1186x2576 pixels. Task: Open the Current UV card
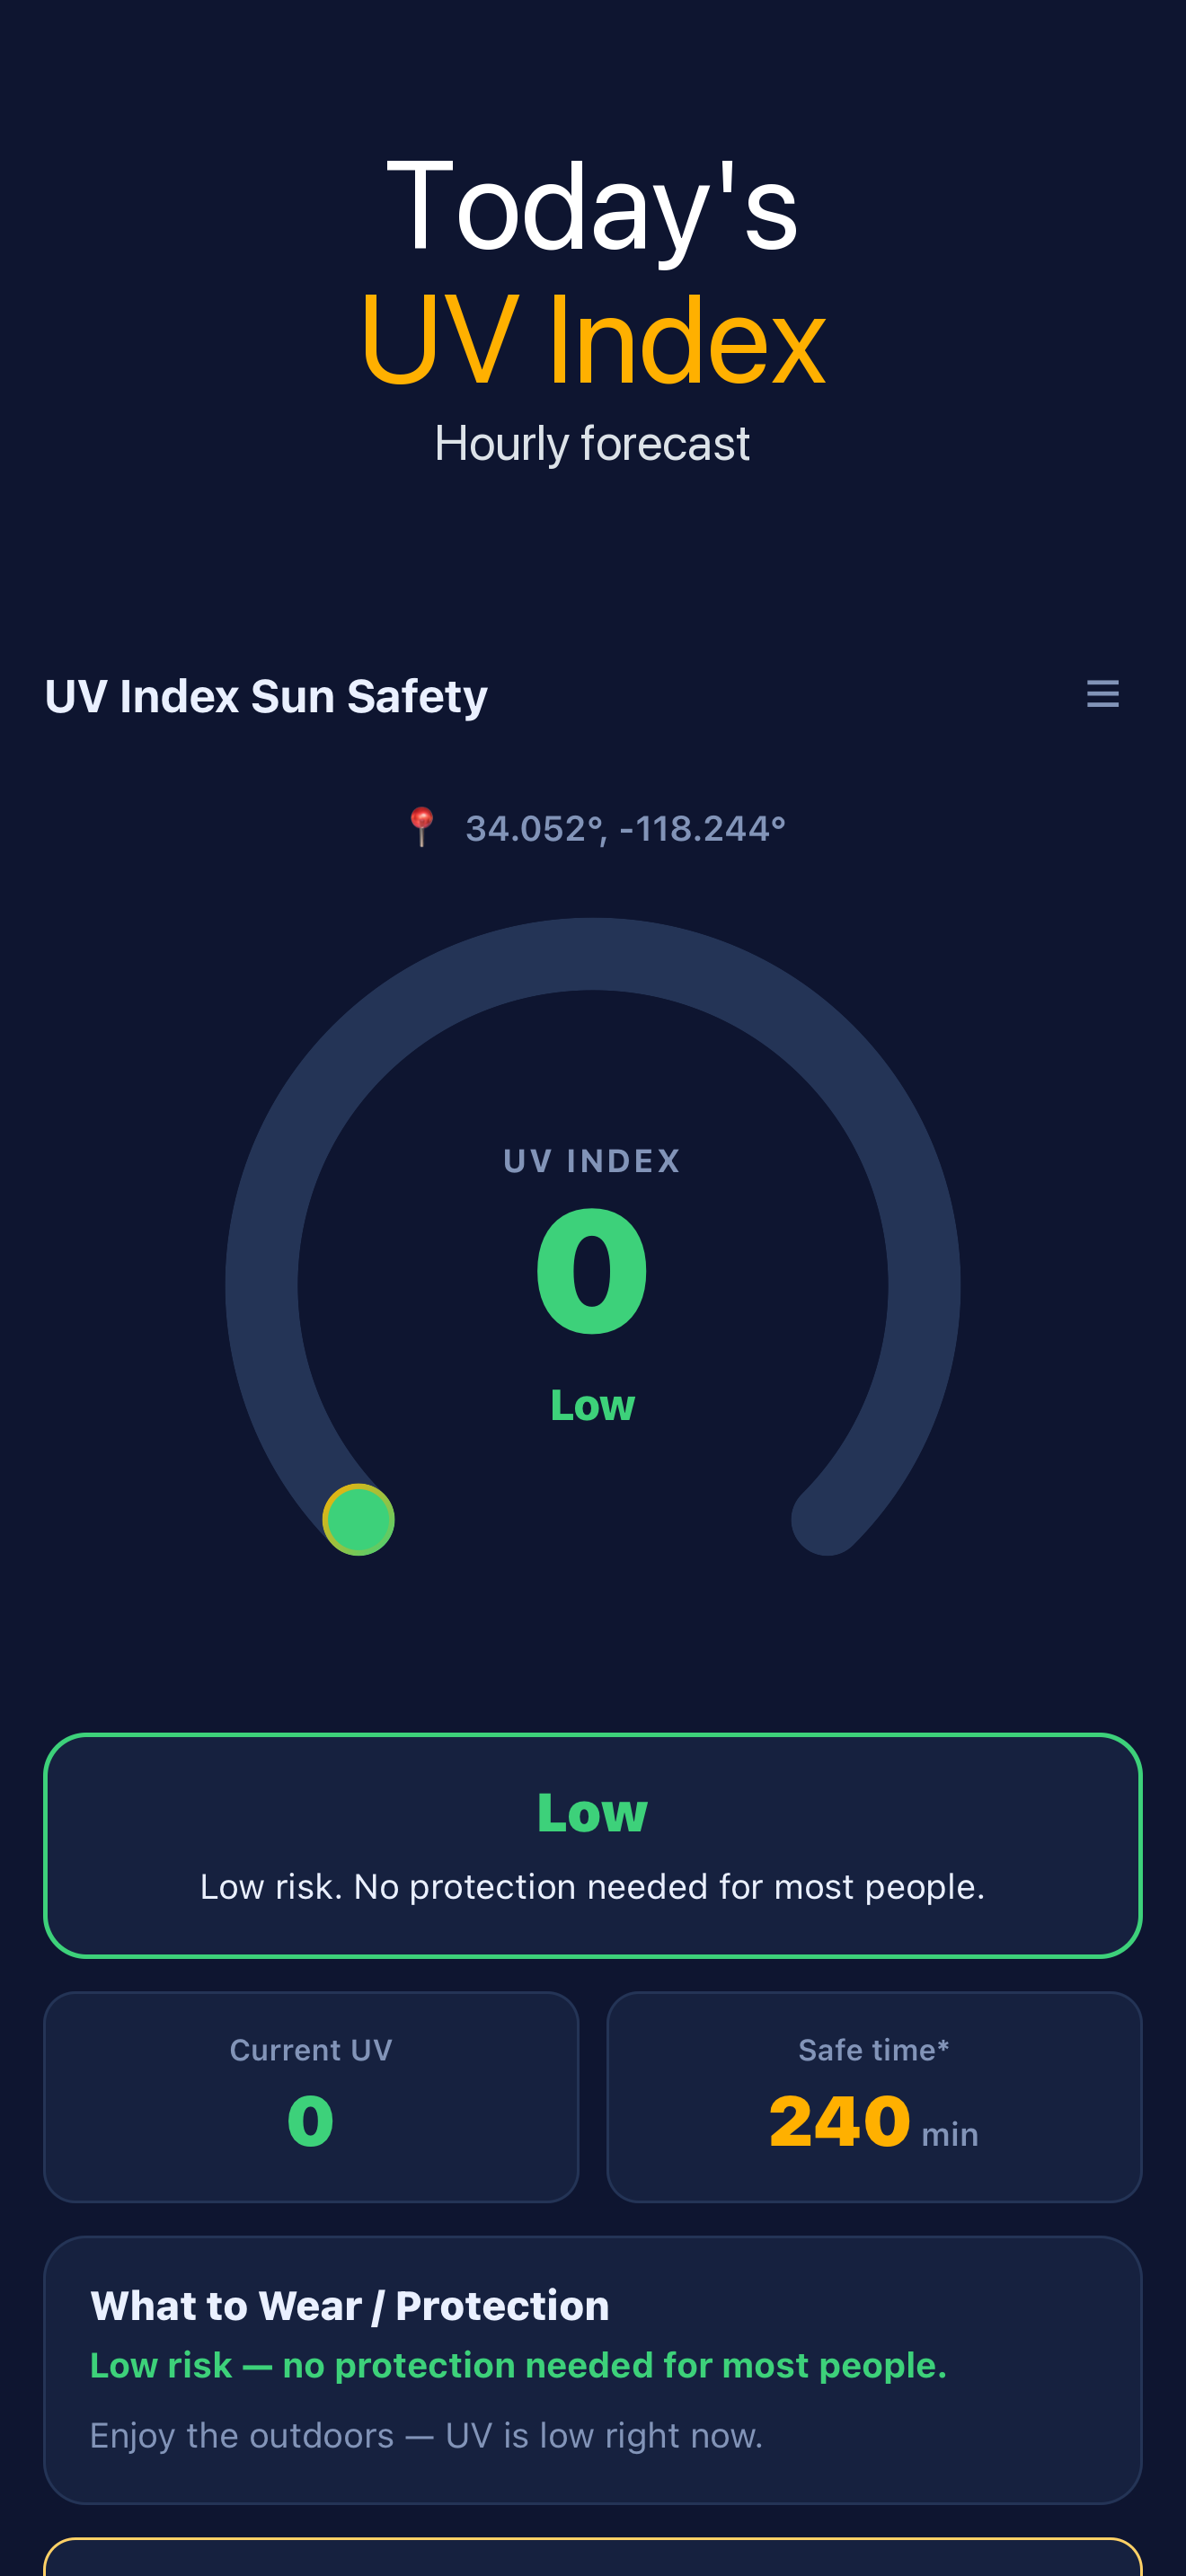pos(311,2096)
